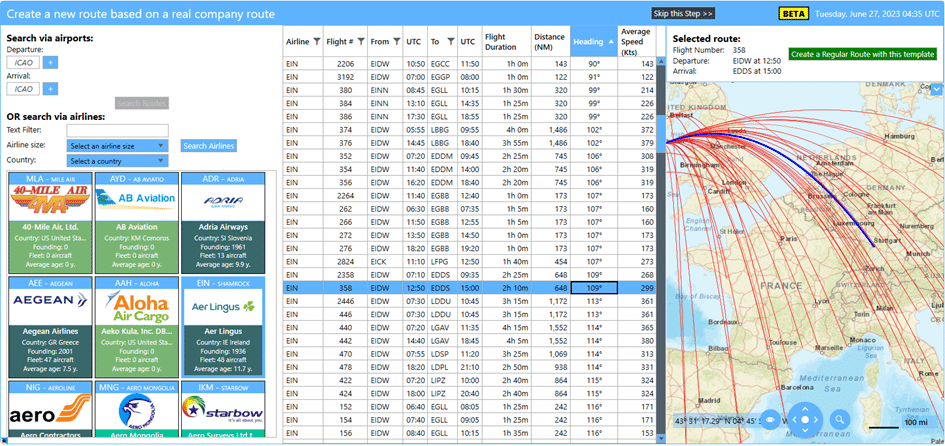This screenshot has width=945, height=446.
Task: Click the To column filter funnel
Action: tap(449, 42)
